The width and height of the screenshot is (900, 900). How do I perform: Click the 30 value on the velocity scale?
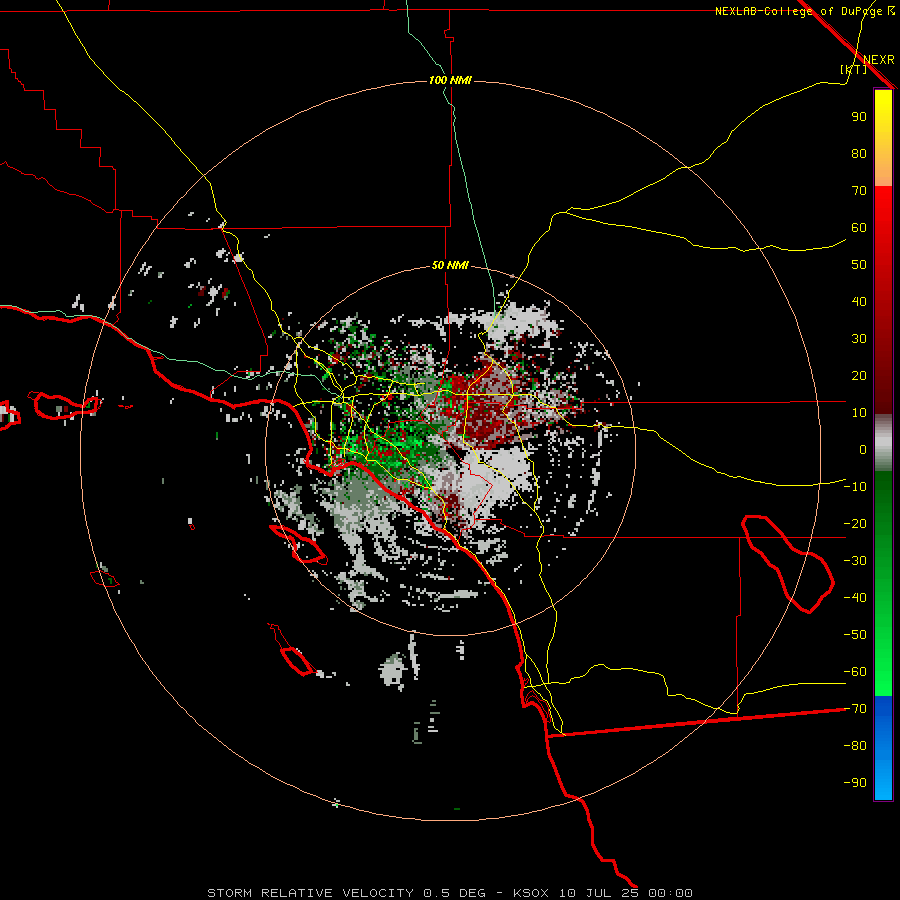click(859, 339)
